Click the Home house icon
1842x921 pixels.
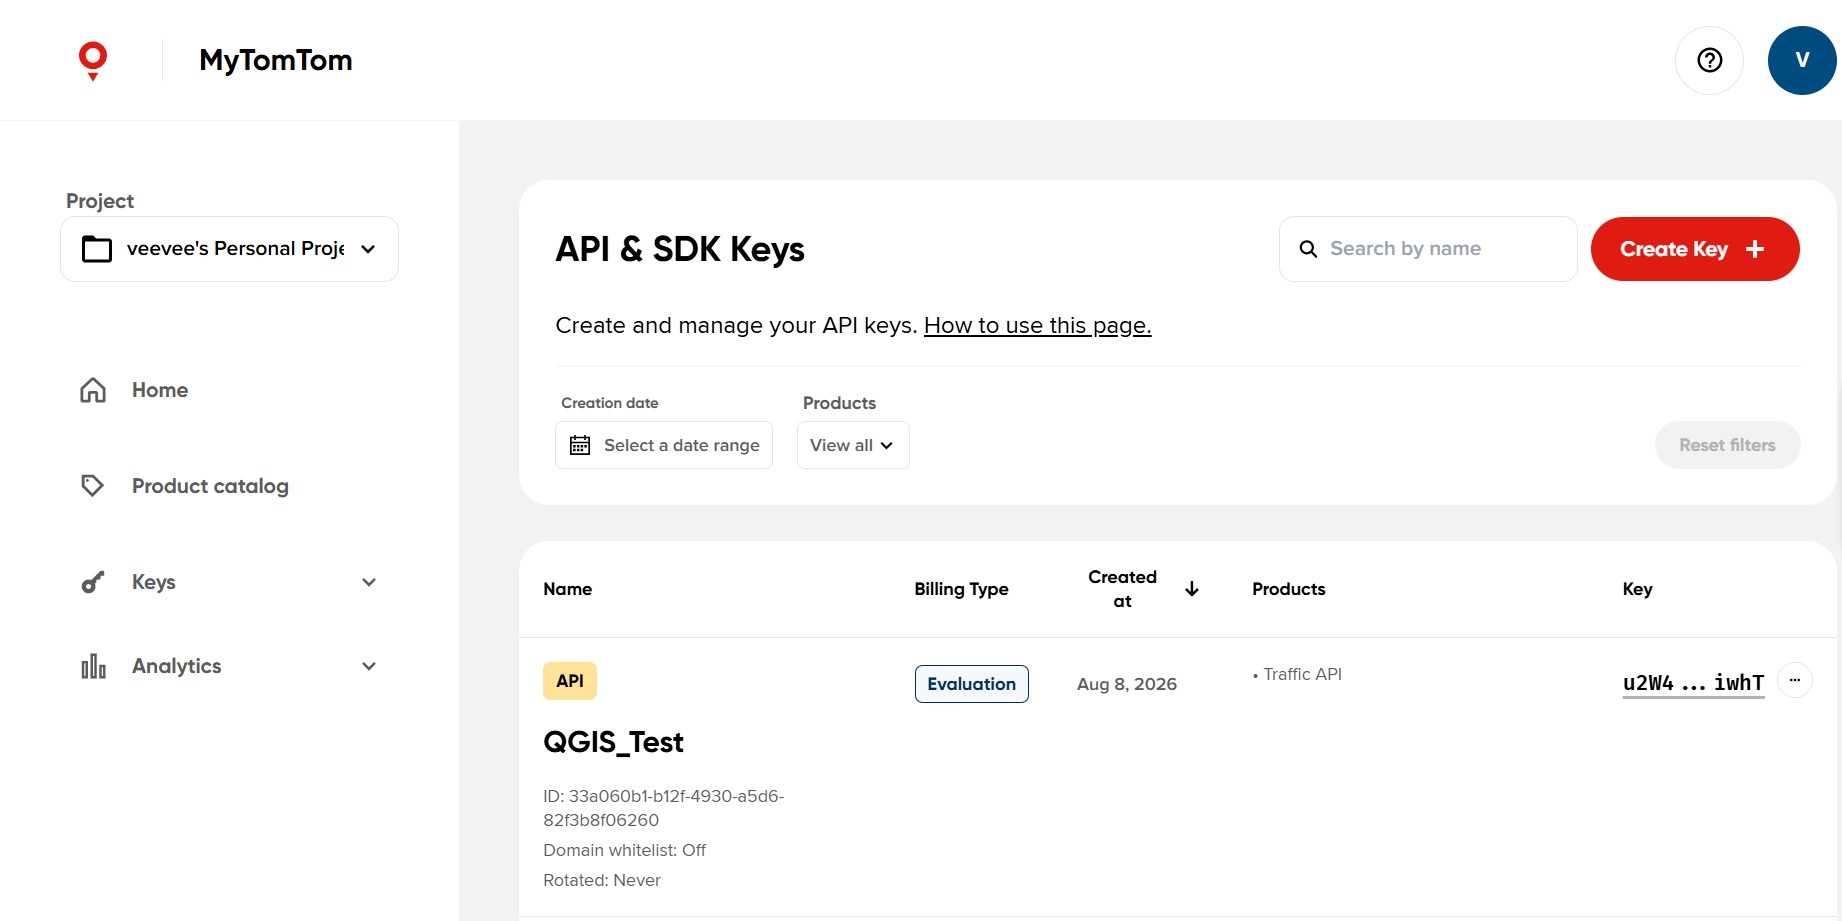pos(93,390)
